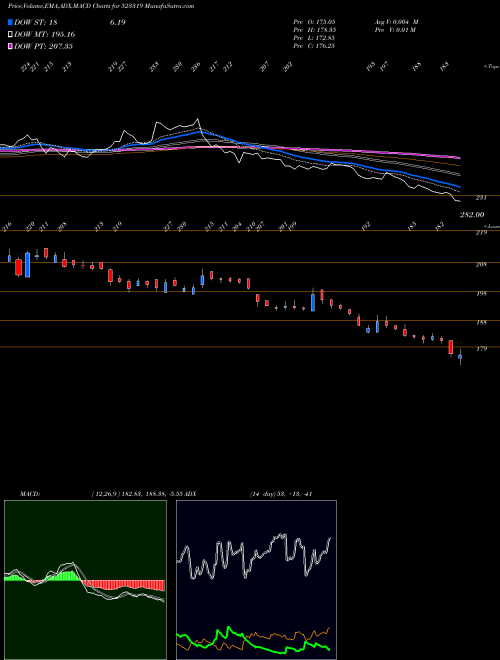Screen dimensions: 500x660
Task: Open the dark blue ADX indicator chart
Action: [x=256, y=580]
